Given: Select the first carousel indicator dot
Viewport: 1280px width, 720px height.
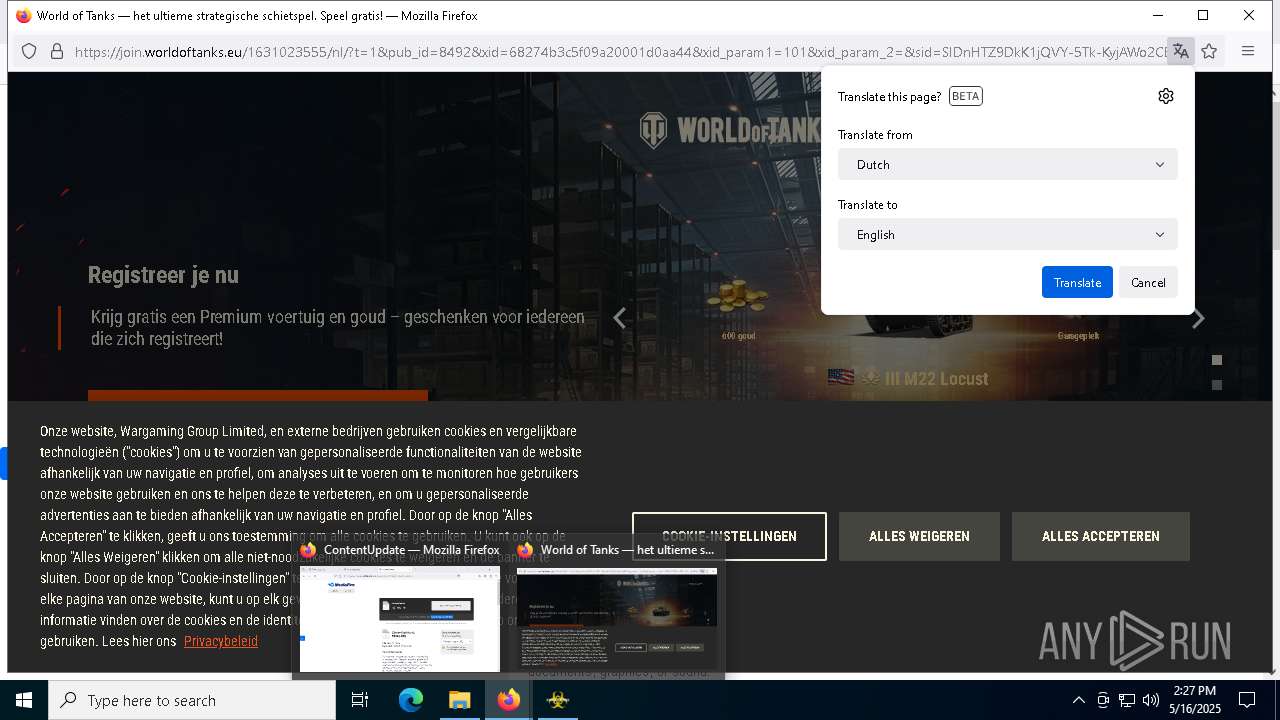Looking at the screenshot, I should click(x=1217, y=360).
